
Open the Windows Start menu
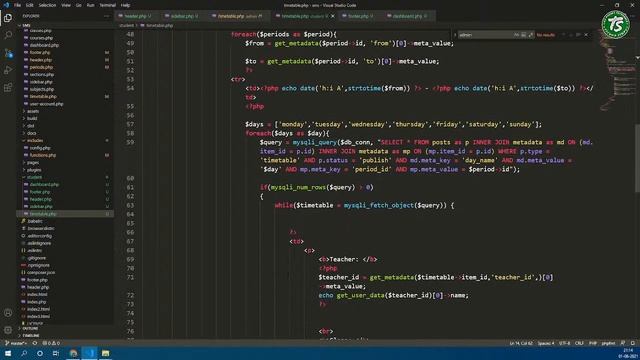click(8, 353)
